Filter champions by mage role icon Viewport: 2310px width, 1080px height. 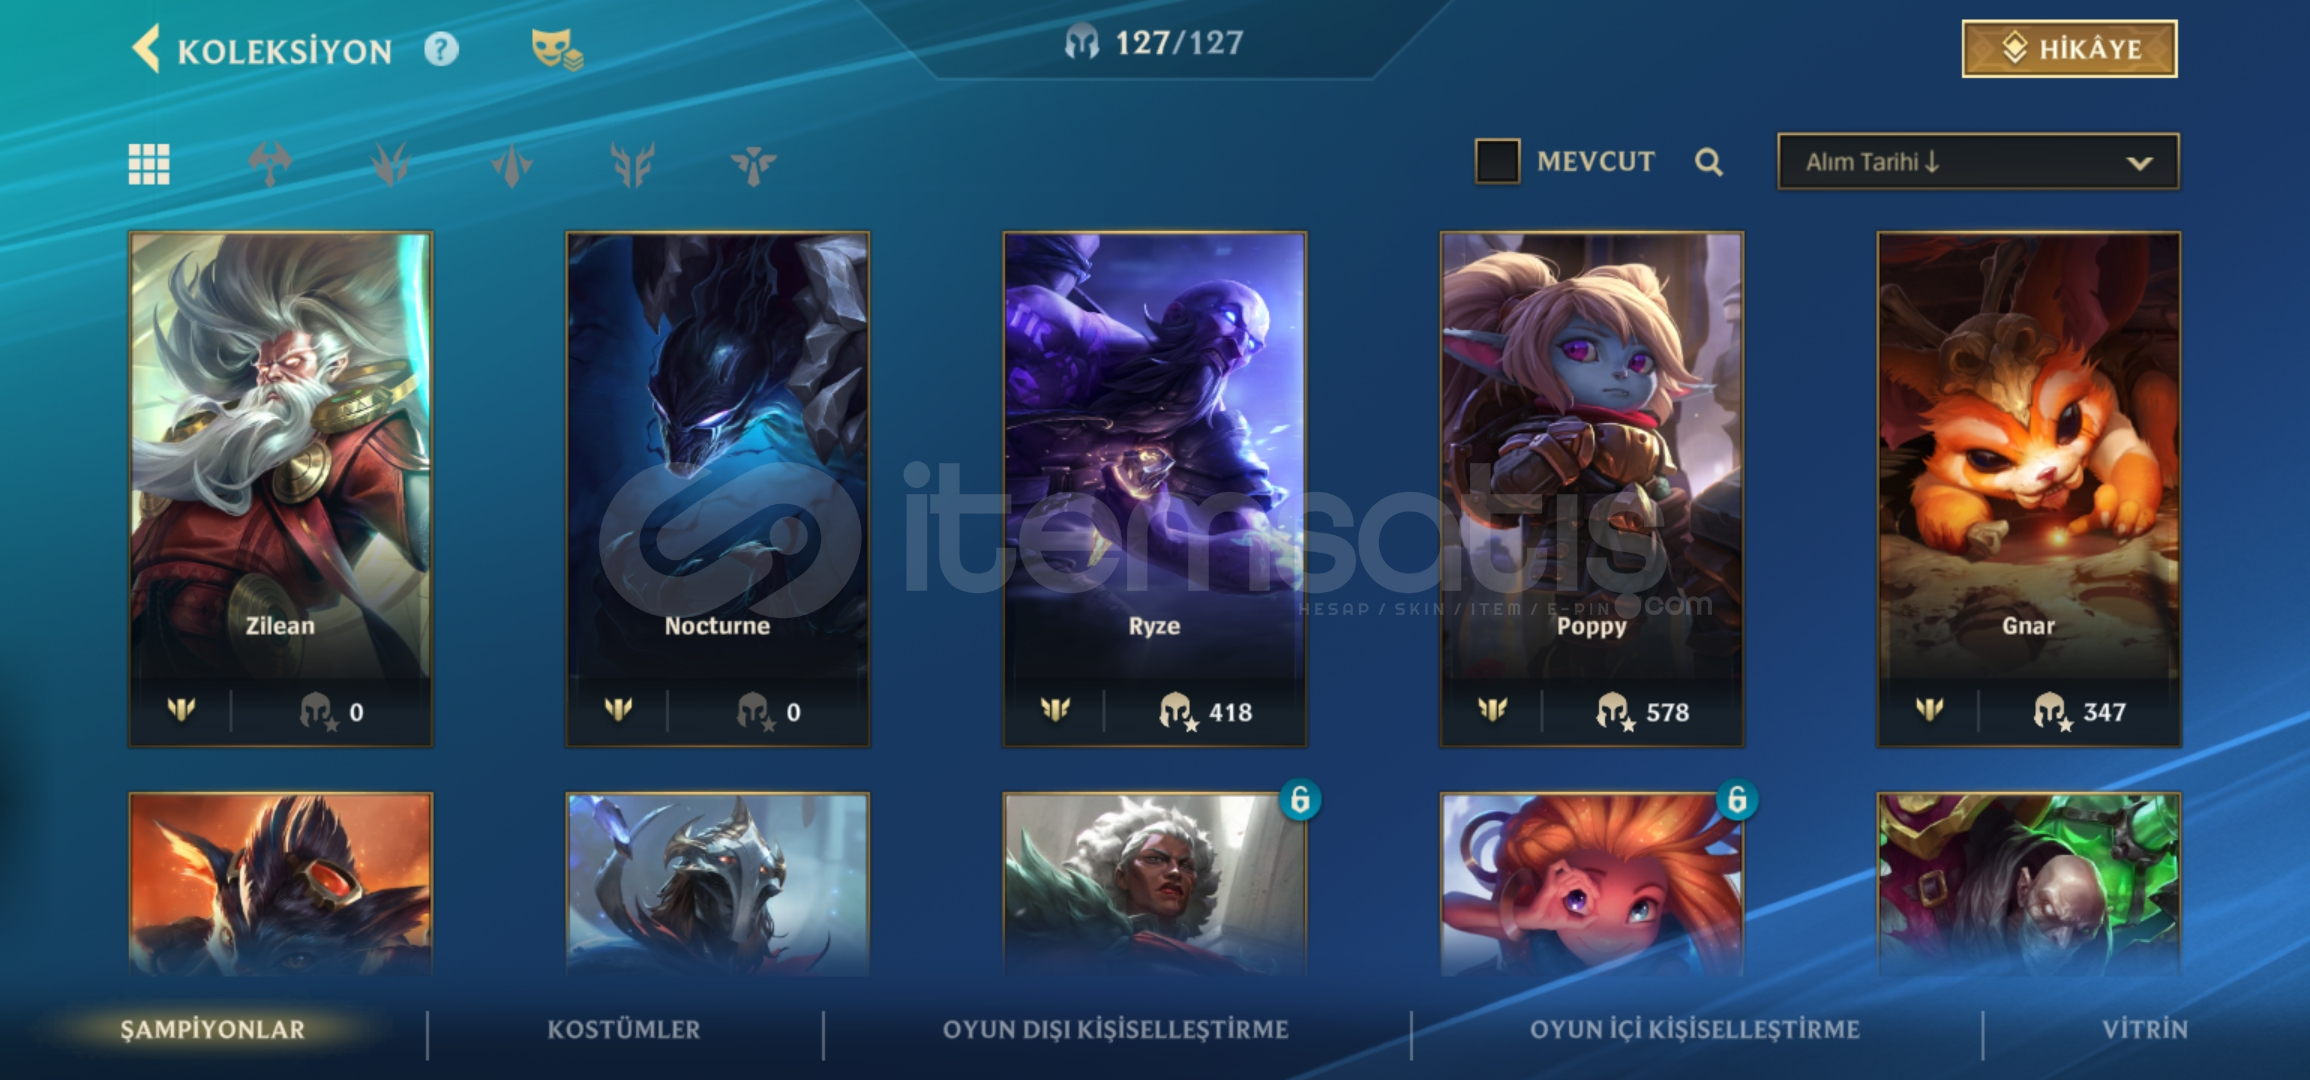[x=391, y=164]
